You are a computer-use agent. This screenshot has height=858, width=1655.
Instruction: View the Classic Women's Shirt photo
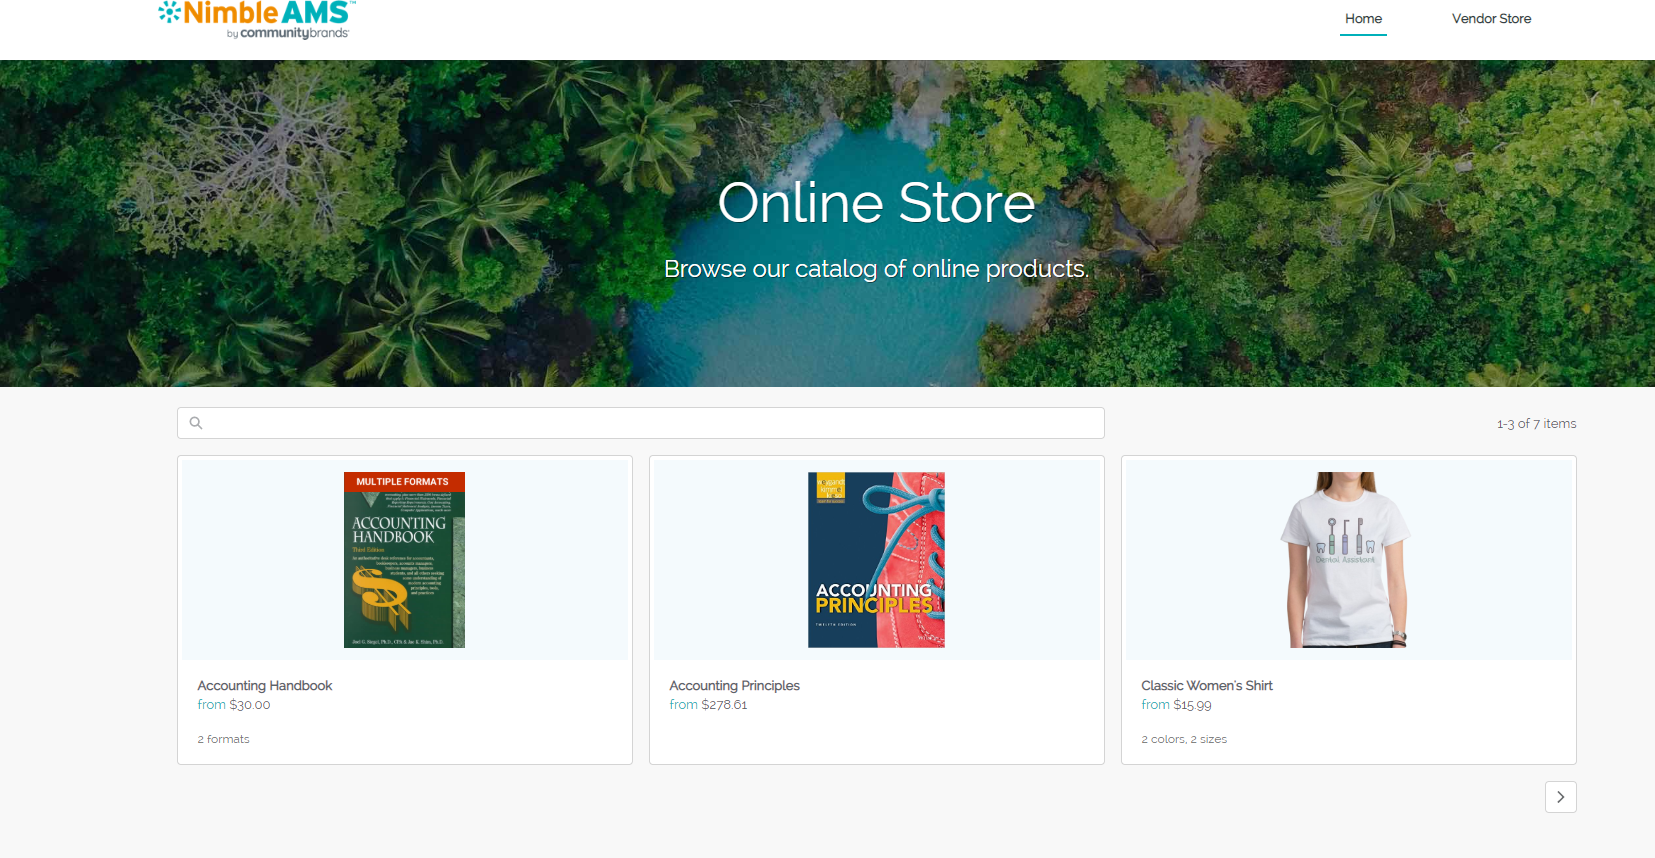(x=1347, y=560)
